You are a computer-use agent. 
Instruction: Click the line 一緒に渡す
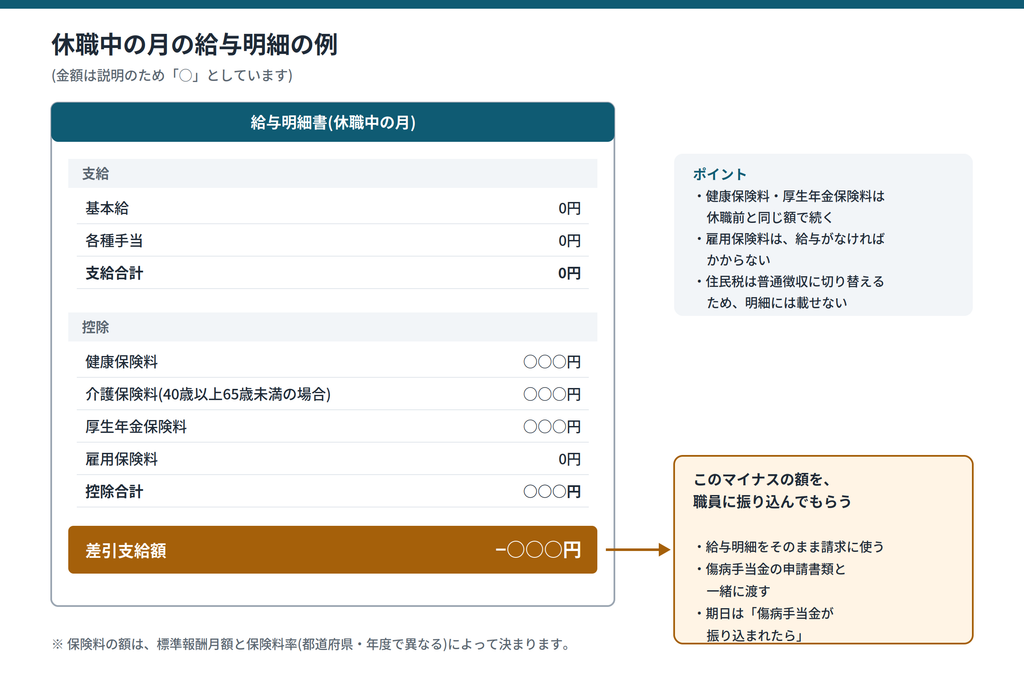pyautogui.click(x=738, y=592)
